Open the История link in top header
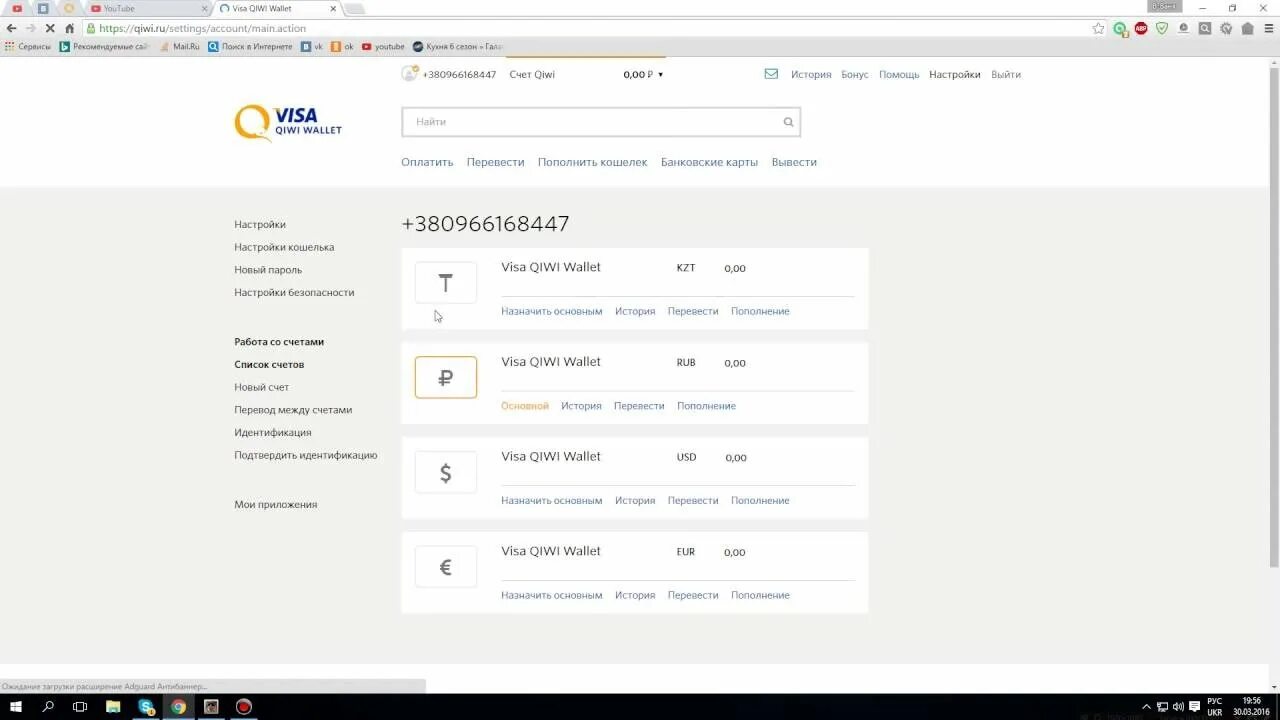 [811, 75]
